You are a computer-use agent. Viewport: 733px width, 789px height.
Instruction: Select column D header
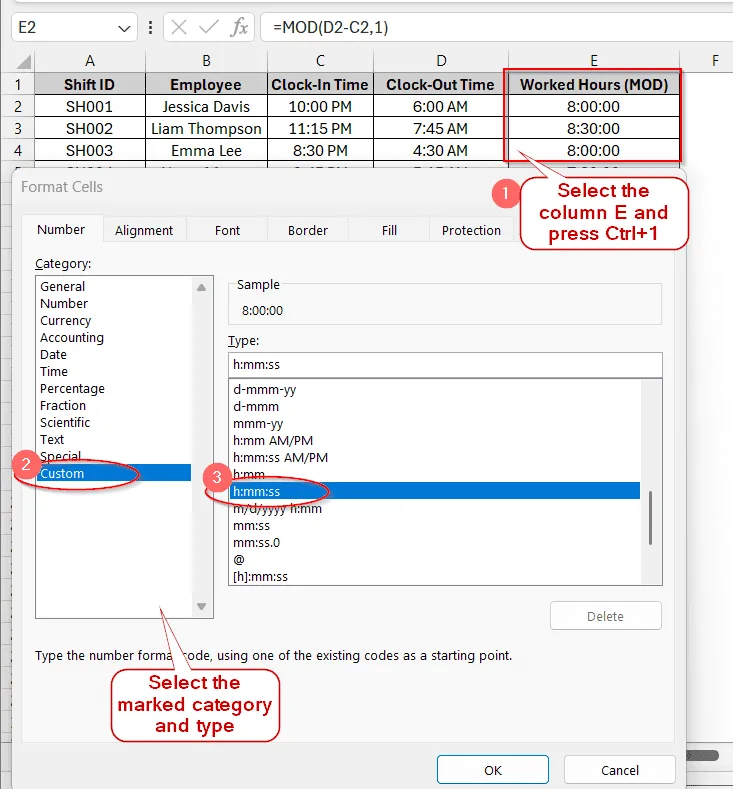pos(441,61)
